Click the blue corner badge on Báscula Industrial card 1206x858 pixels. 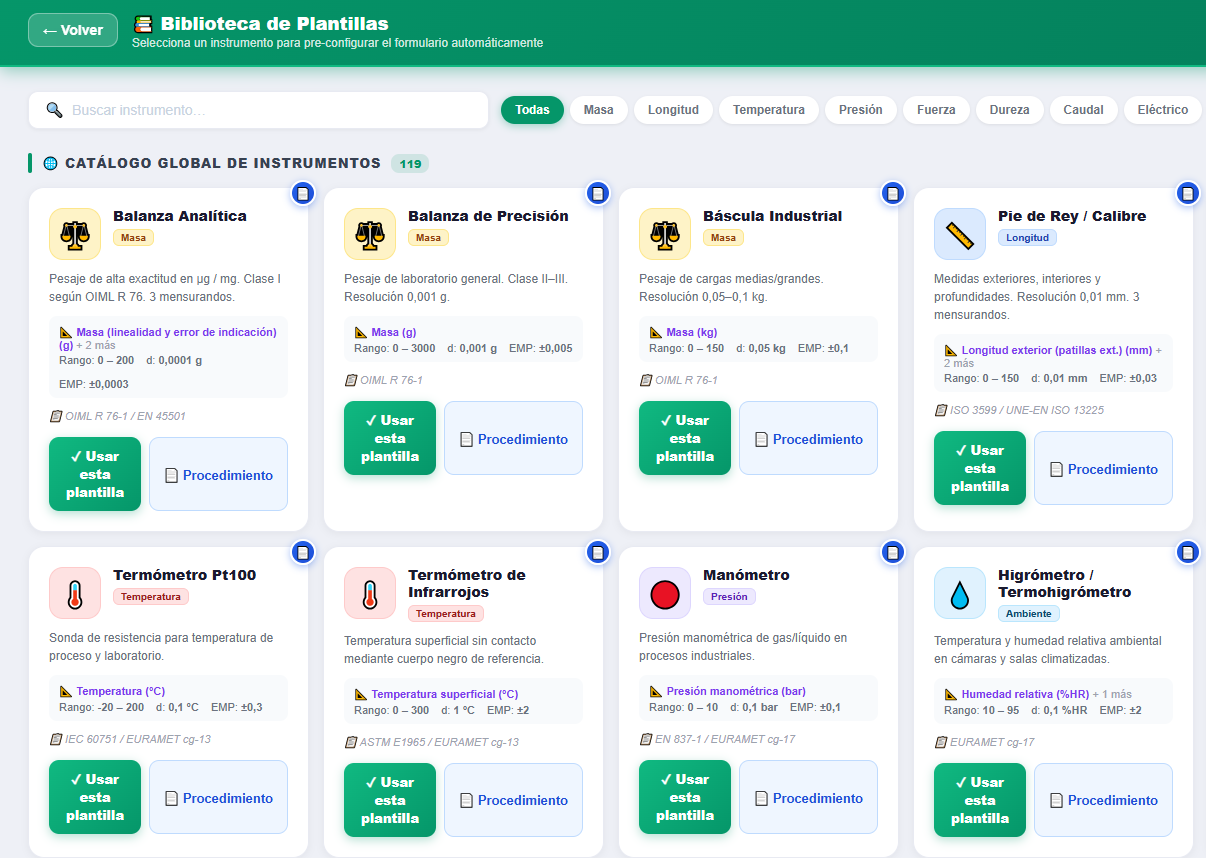click(x=893, y=193)
